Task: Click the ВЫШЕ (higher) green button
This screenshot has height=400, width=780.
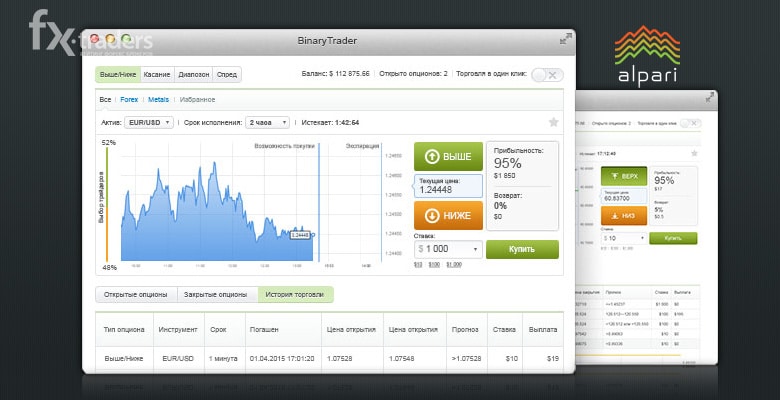Action: click(448, 156)
